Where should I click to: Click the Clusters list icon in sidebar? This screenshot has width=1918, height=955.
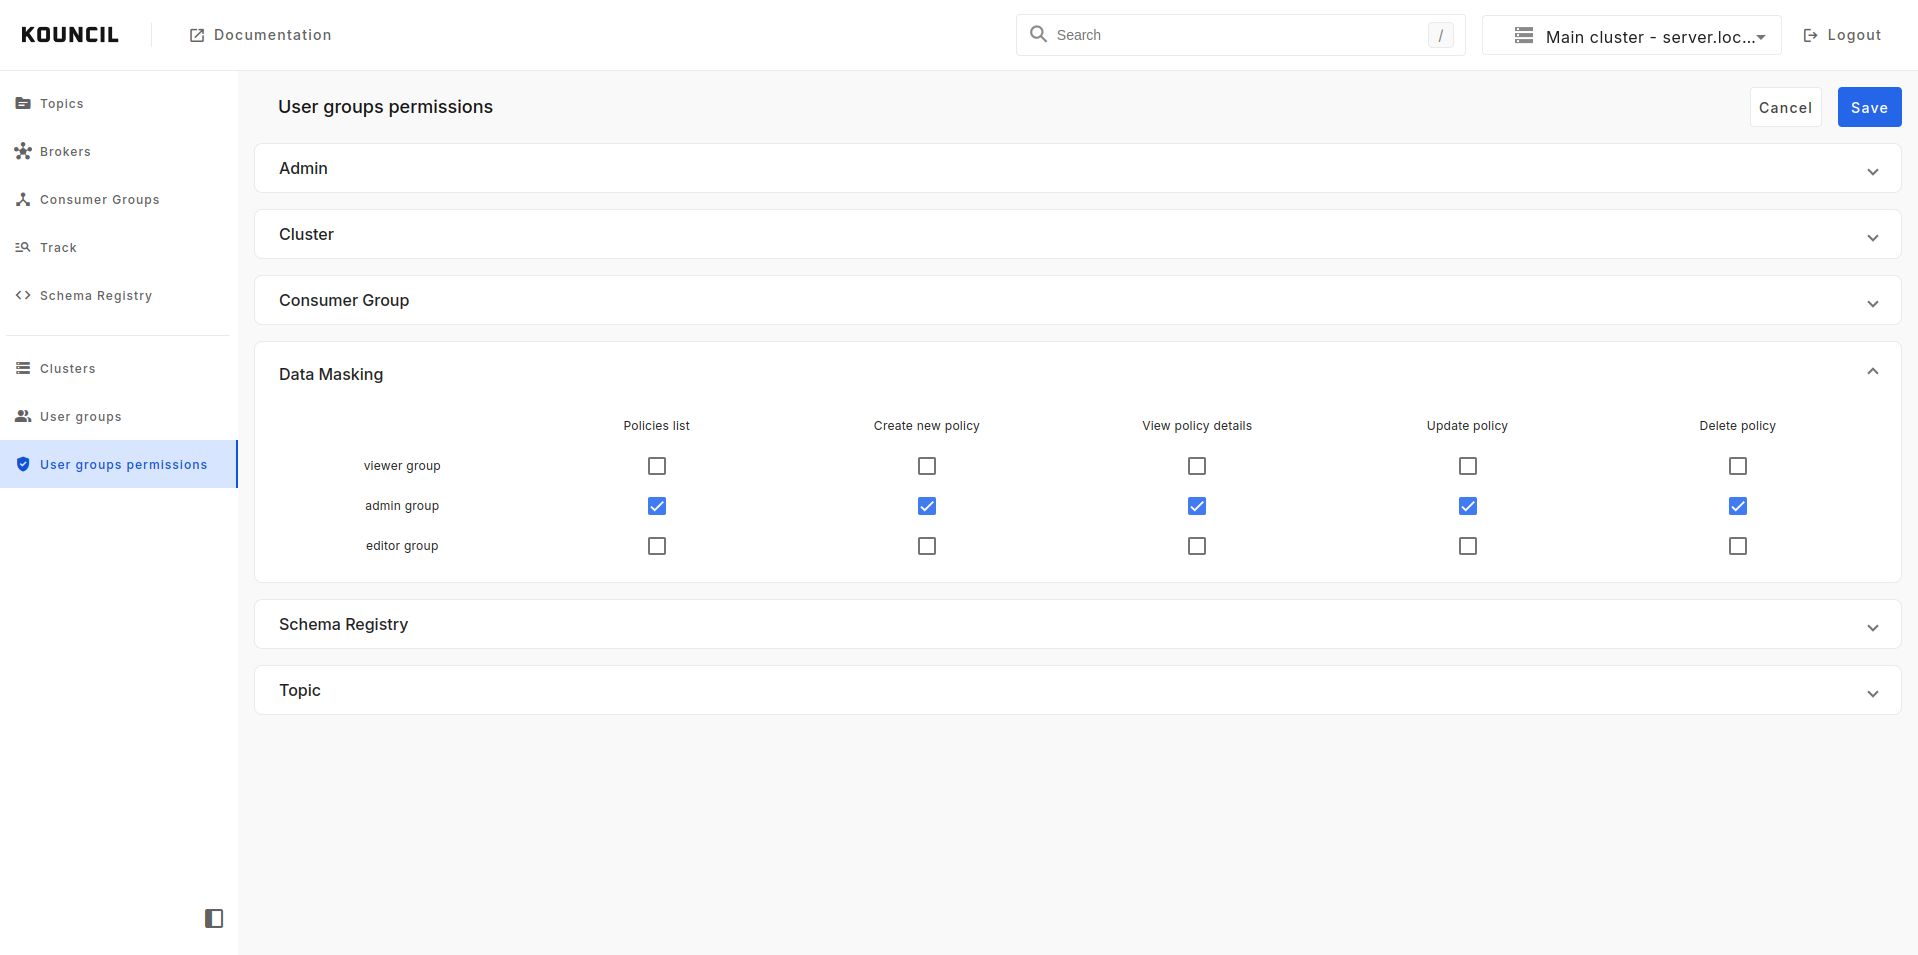(23, 368)
